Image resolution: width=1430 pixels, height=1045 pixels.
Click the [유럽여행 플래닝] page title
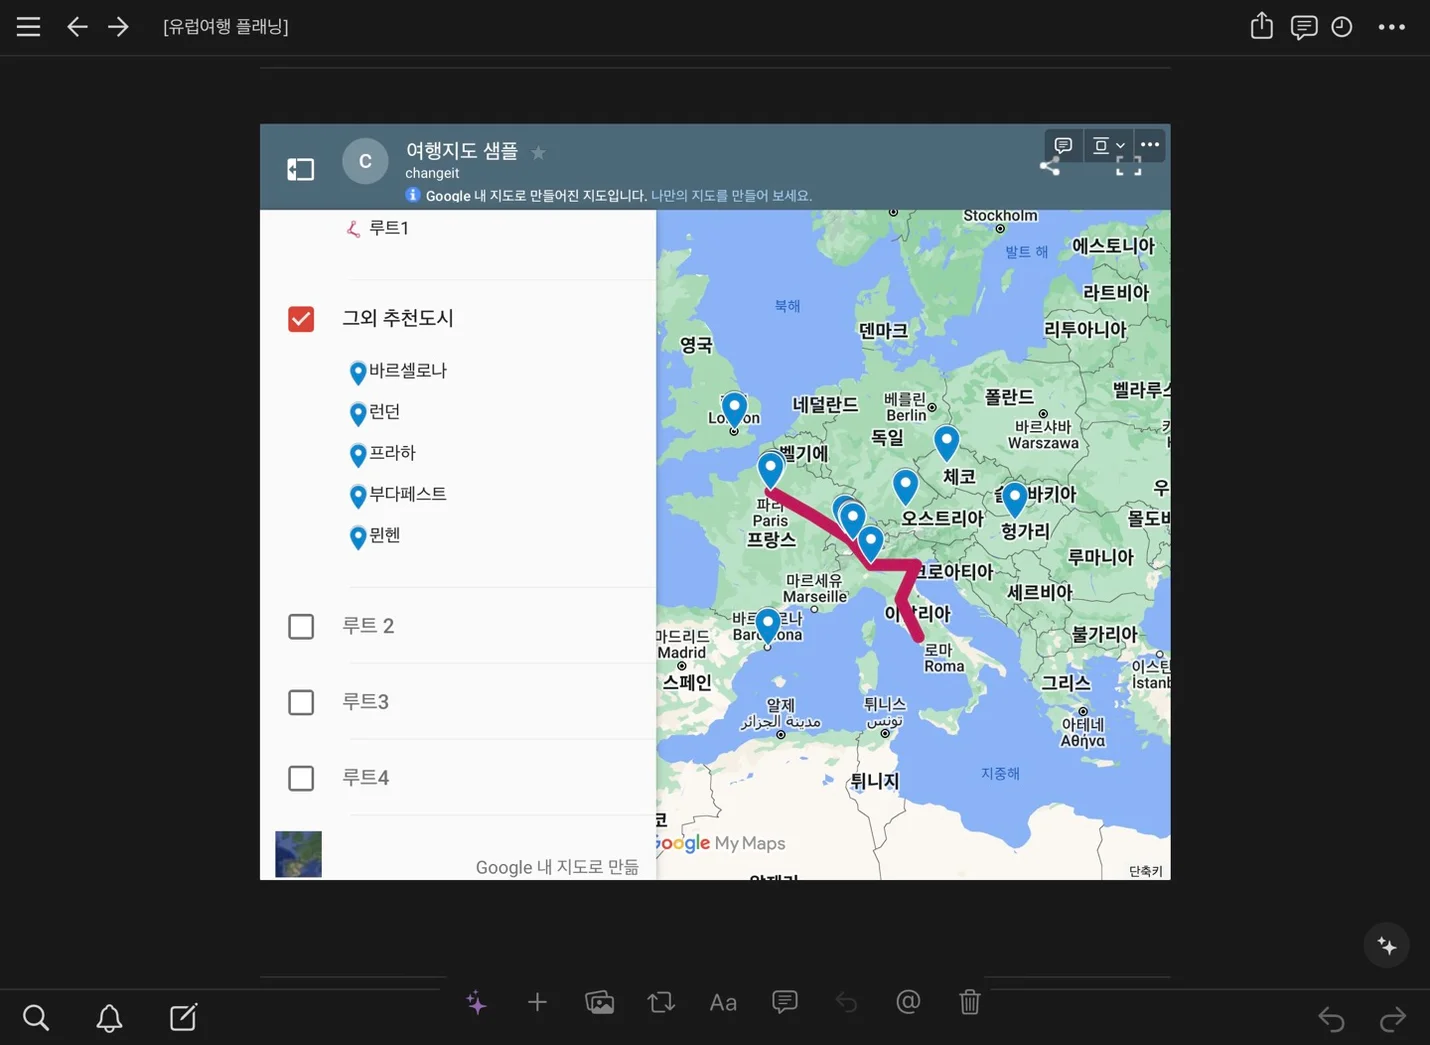pos(226,27)
